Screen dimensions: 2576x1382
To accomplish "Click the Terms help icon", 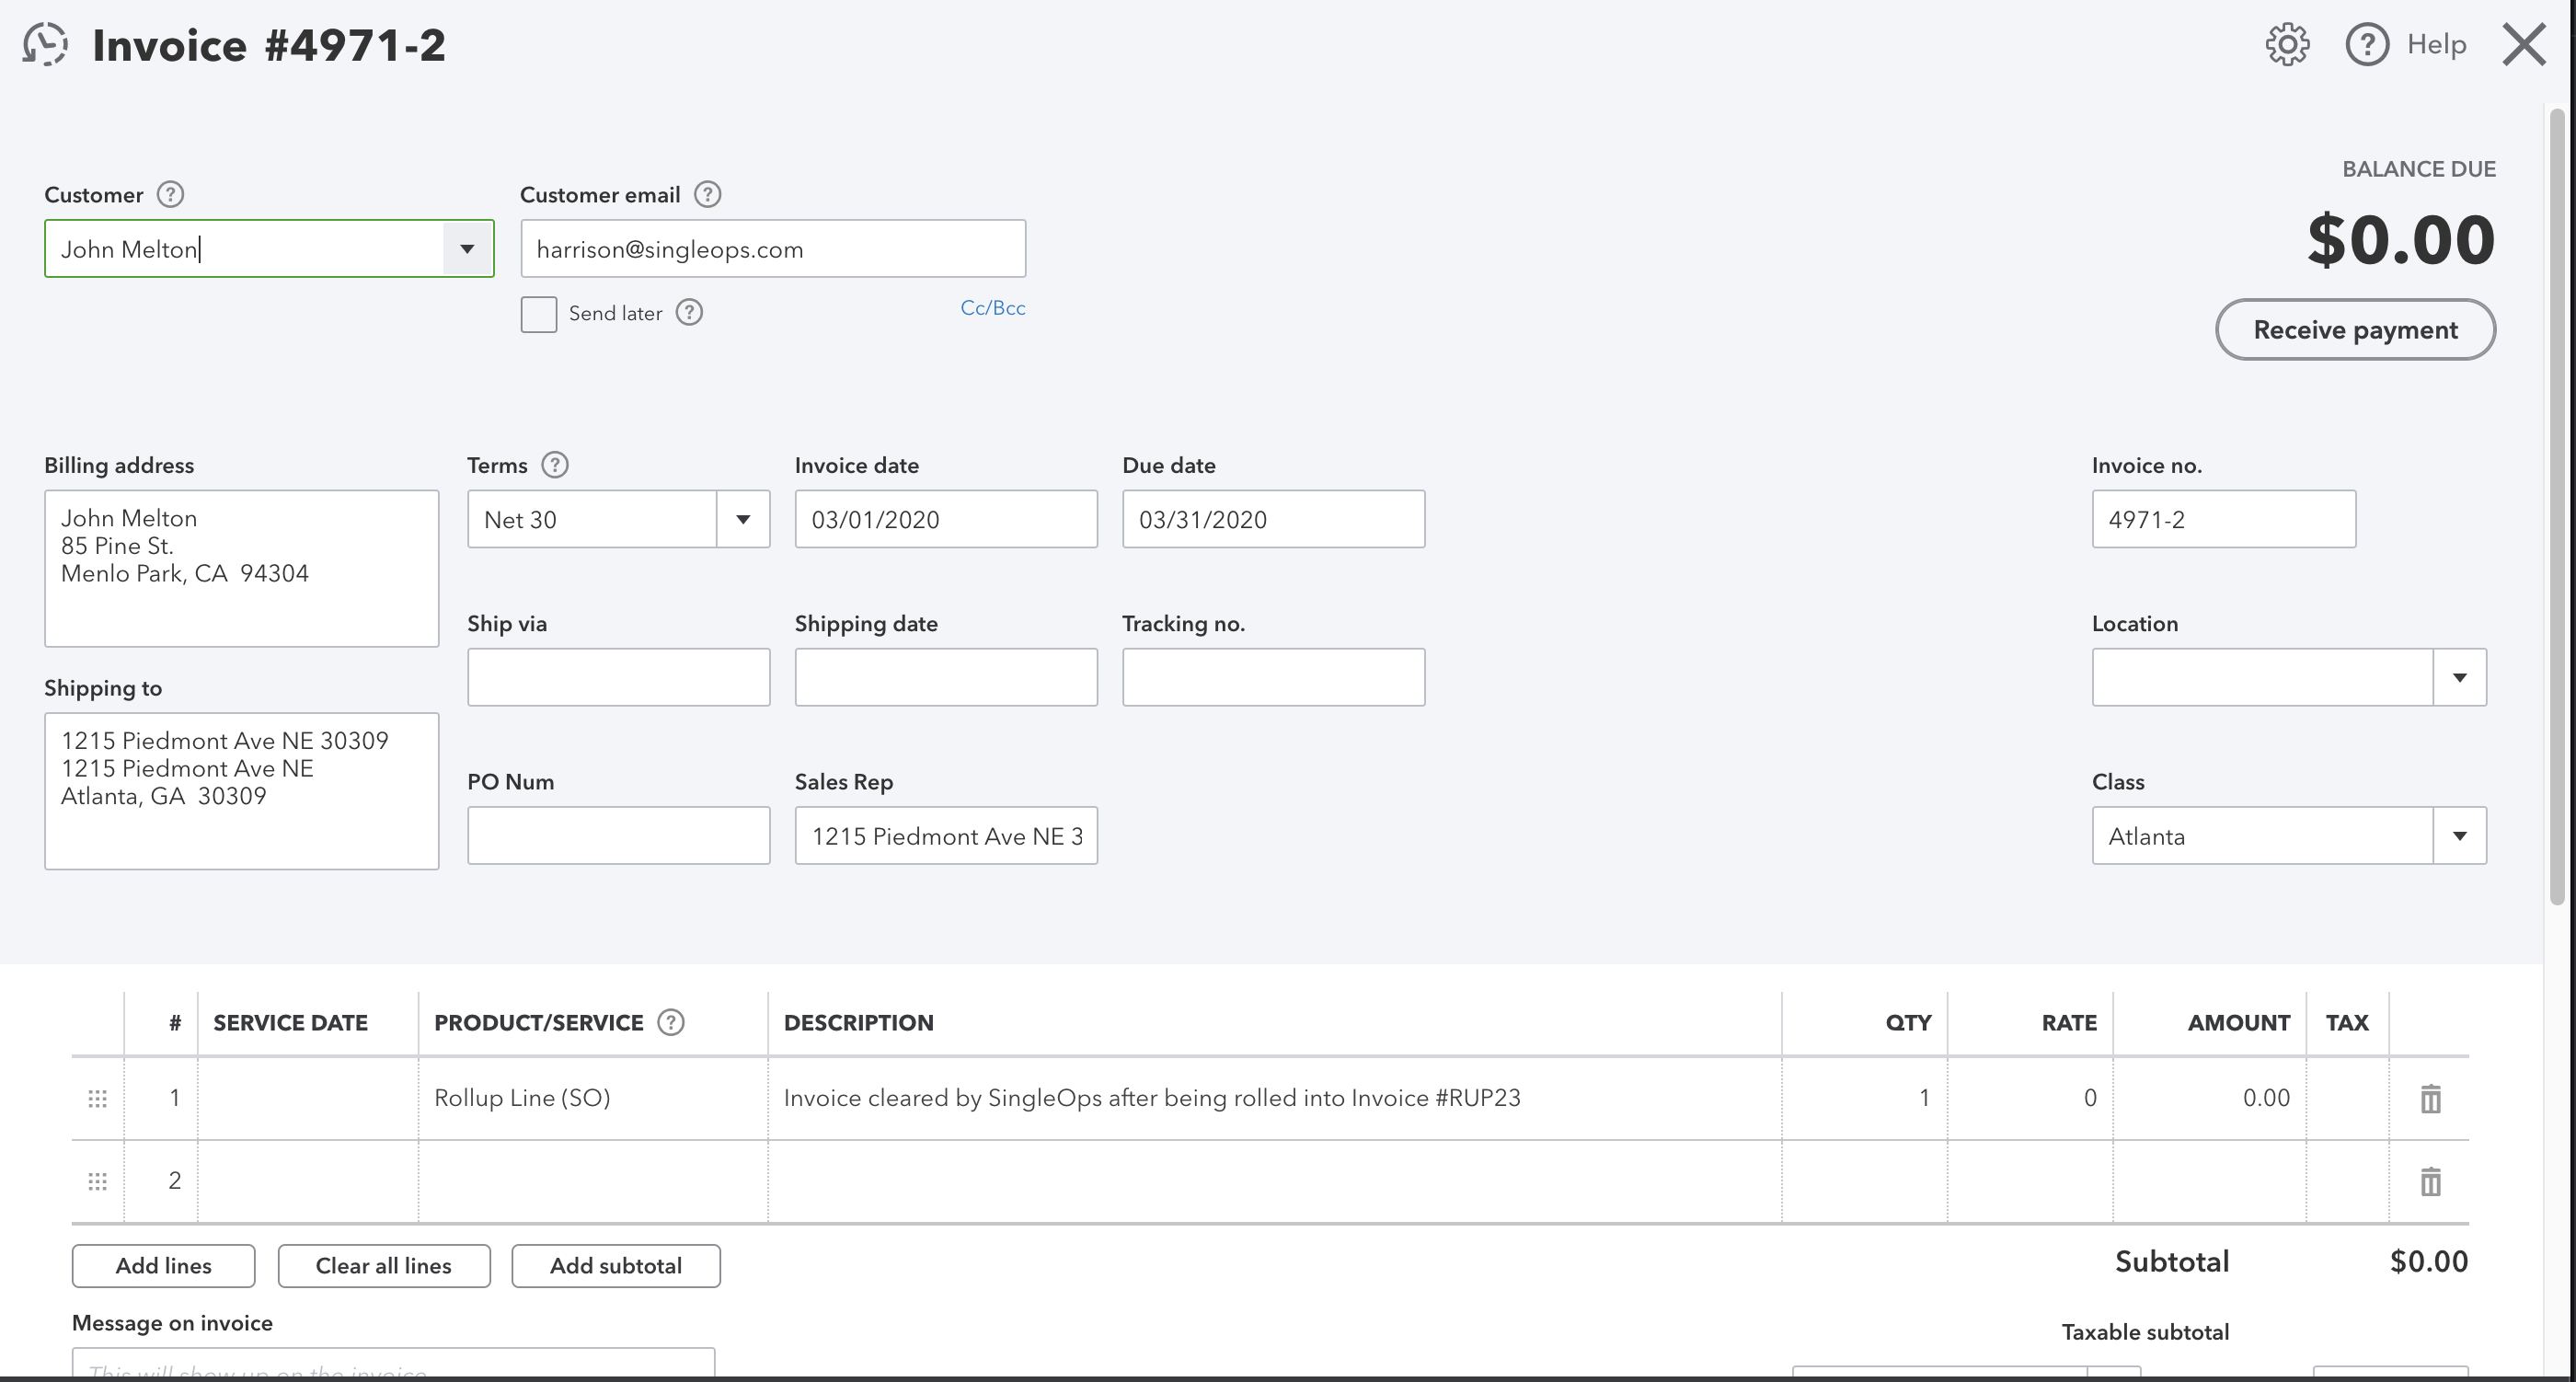I will (x=555, y=465).
